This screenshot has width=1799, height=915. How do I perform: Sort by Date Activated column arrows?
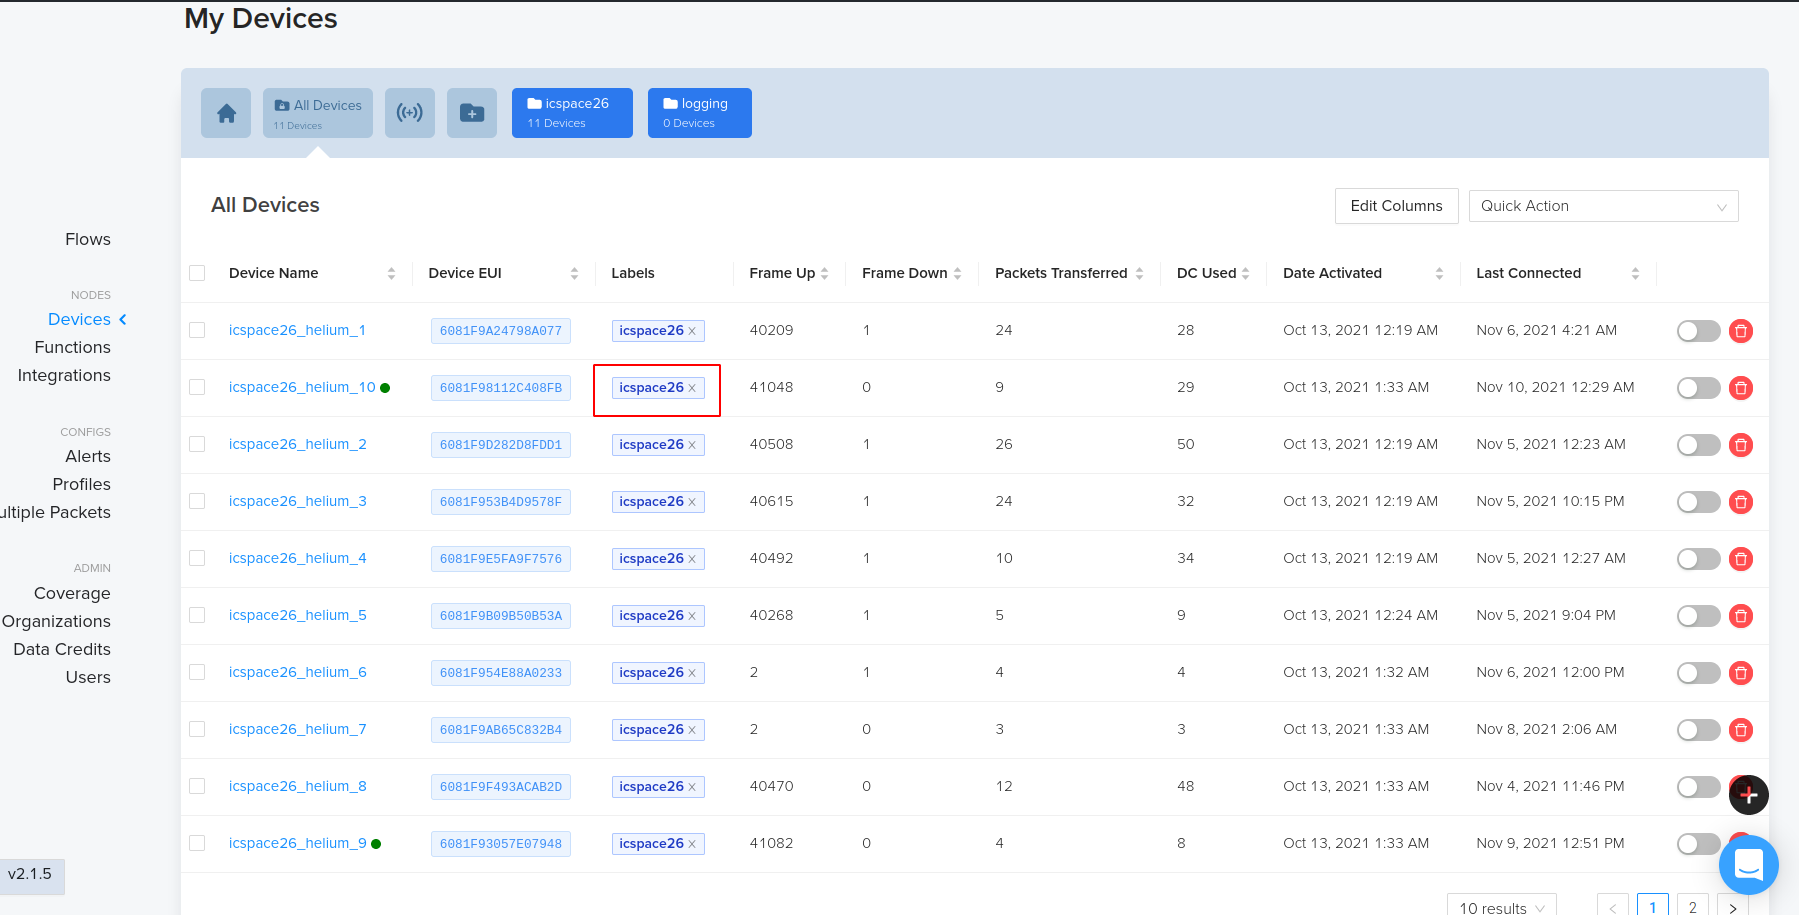[x=1439, y=273]
